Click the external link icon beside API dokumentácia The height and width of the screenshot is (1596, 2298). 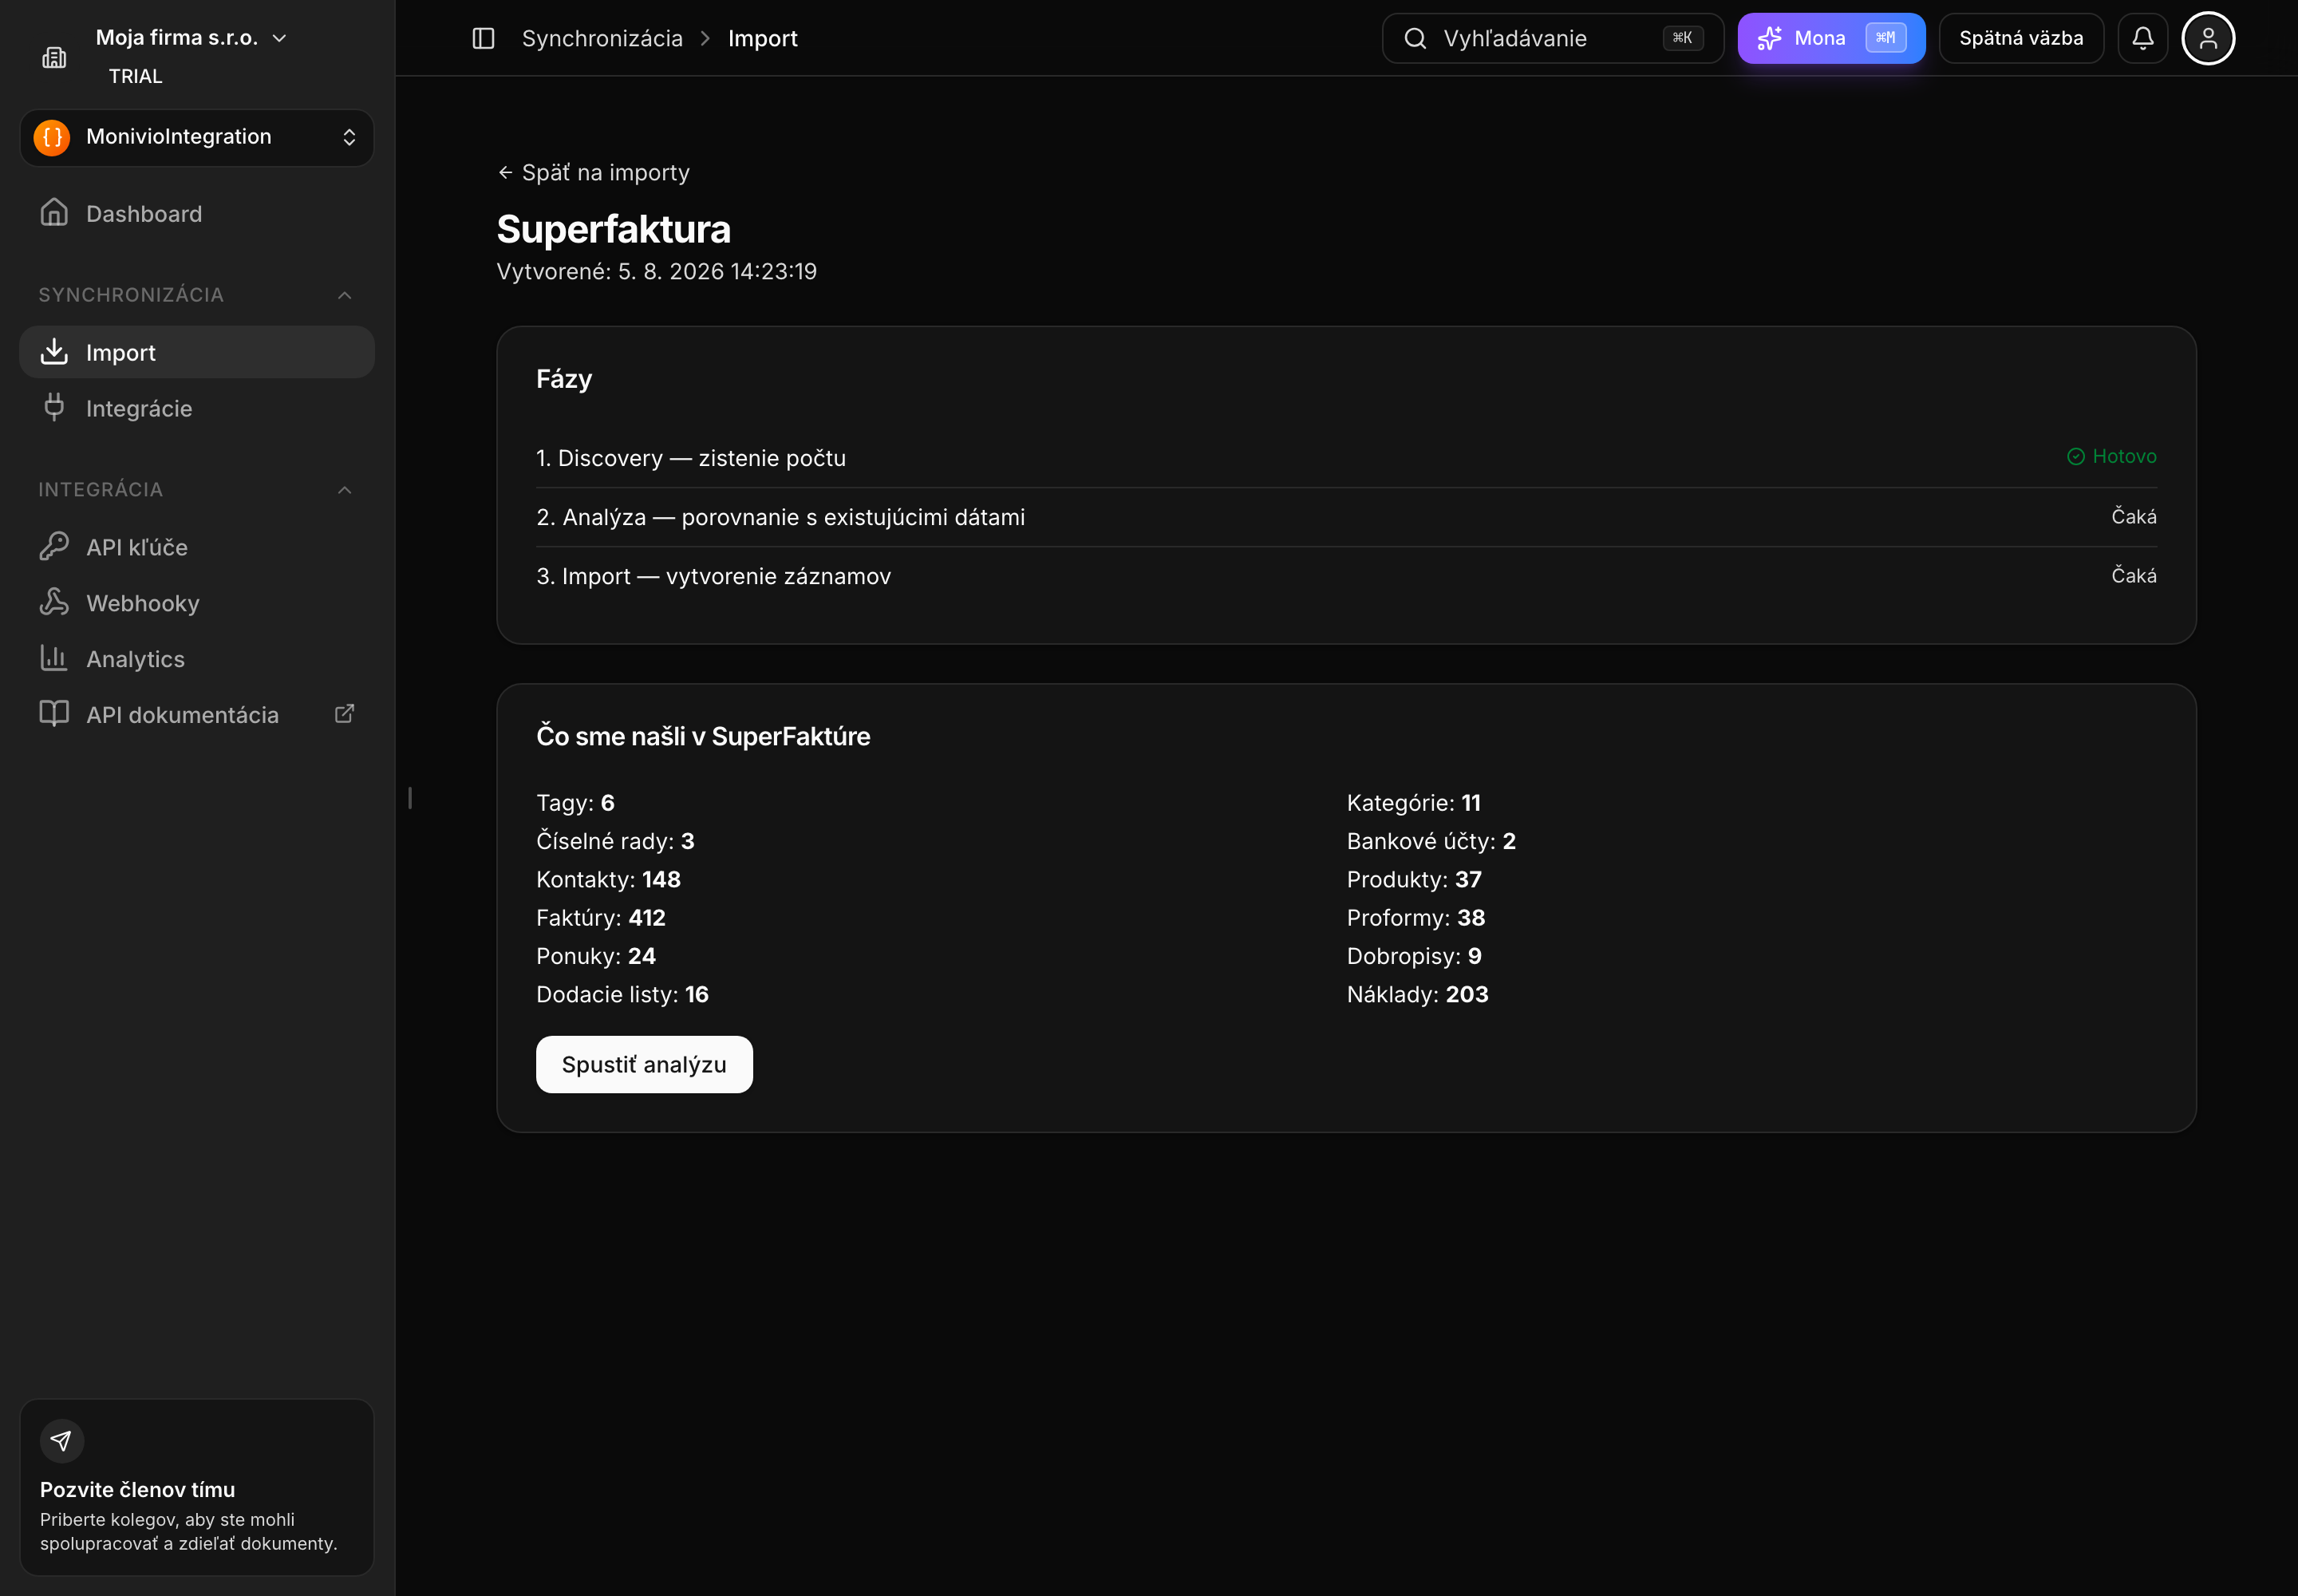coord(344,714)
